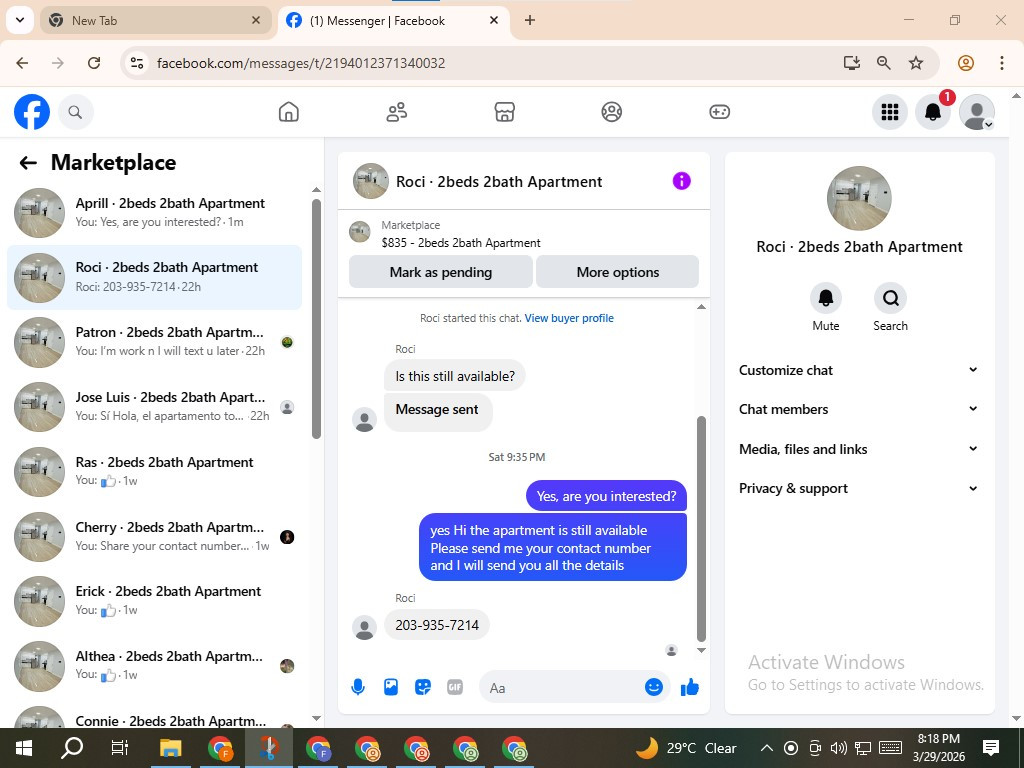Reload the page
Screen dimensions: 1024x768
tap(94, 63)
